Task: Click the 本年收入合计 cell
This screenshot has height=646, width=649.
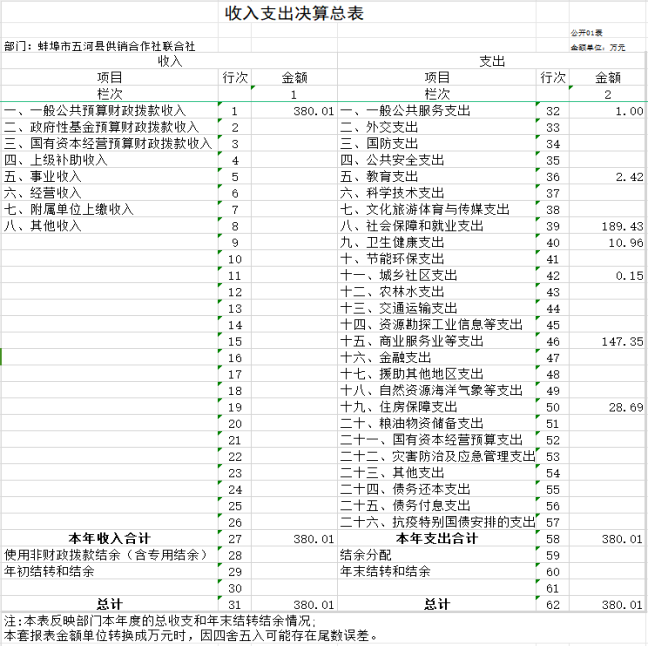Action: [x=109, y=539]
